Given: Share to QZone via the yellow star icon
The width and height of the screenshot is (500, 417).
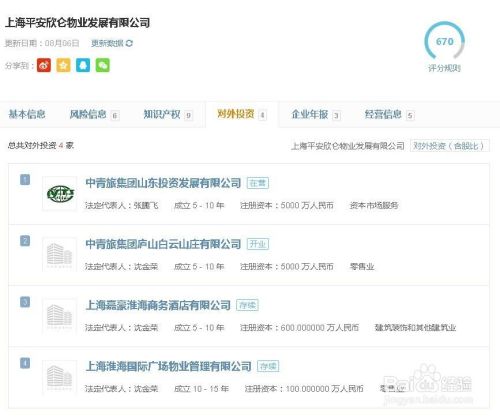Looking at the screenshot, I should point(63,65).
